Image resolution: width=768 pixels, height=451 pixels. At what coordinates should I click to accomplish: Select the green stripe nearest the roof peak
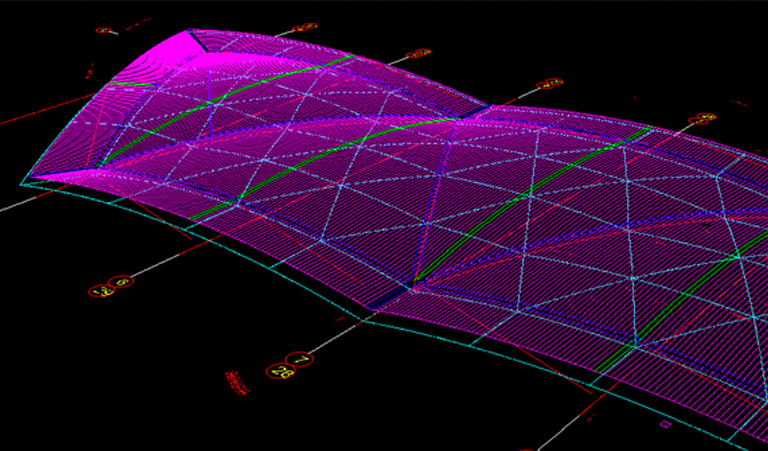click(x=250, y=87)
